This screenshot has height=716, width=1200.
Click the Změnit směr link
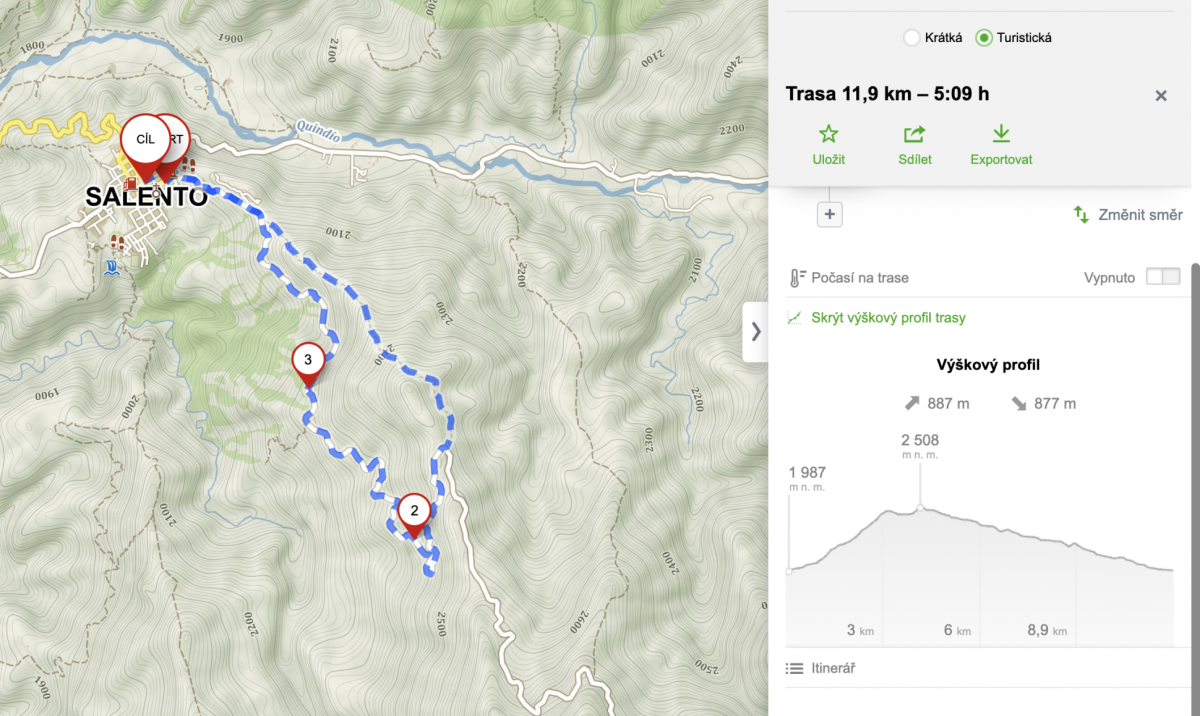pos(1140,215)
